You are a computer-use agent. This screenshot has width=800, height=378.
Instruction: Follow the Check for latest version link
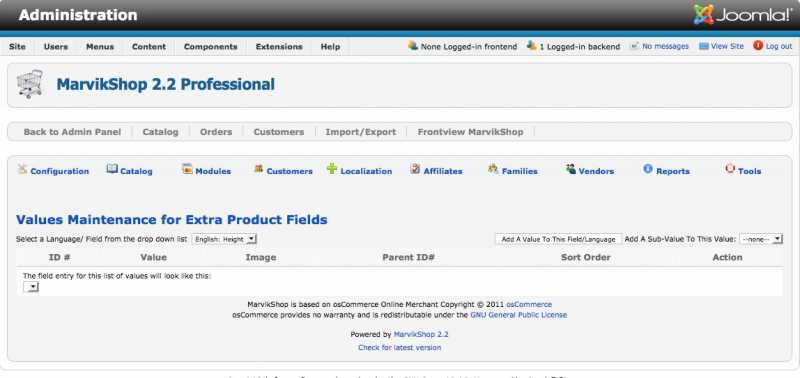click(399, 347)
